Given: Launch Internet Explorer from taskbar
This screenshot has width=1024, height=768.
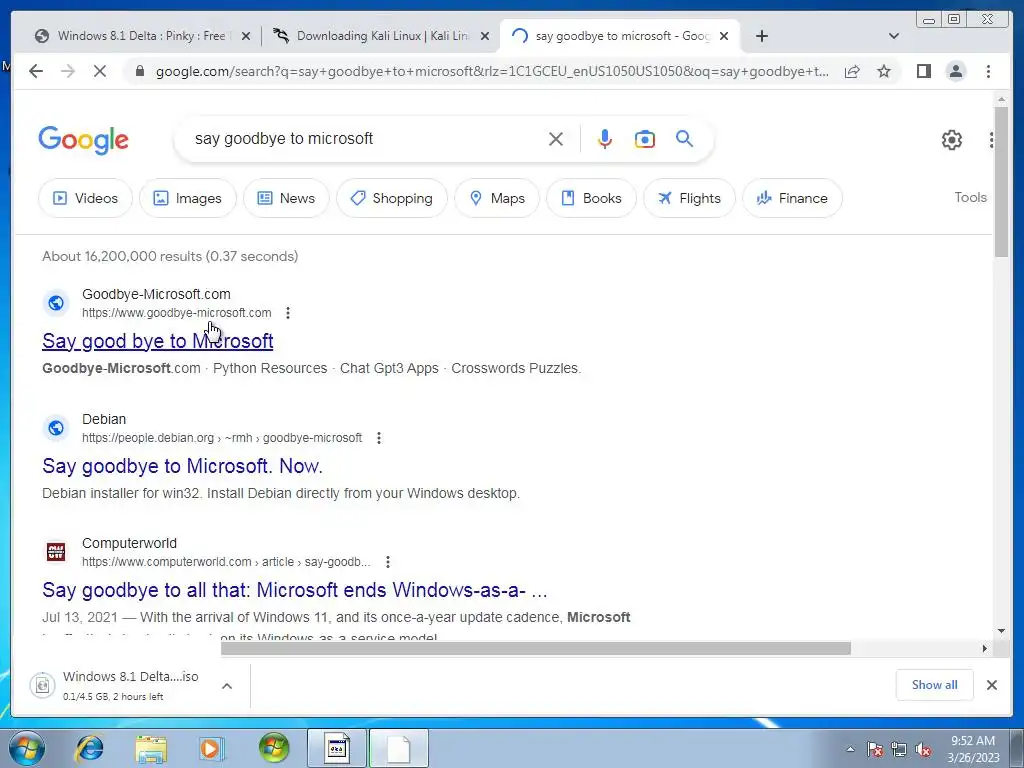Looking at the screenshot, I should [x=89, y=748].
